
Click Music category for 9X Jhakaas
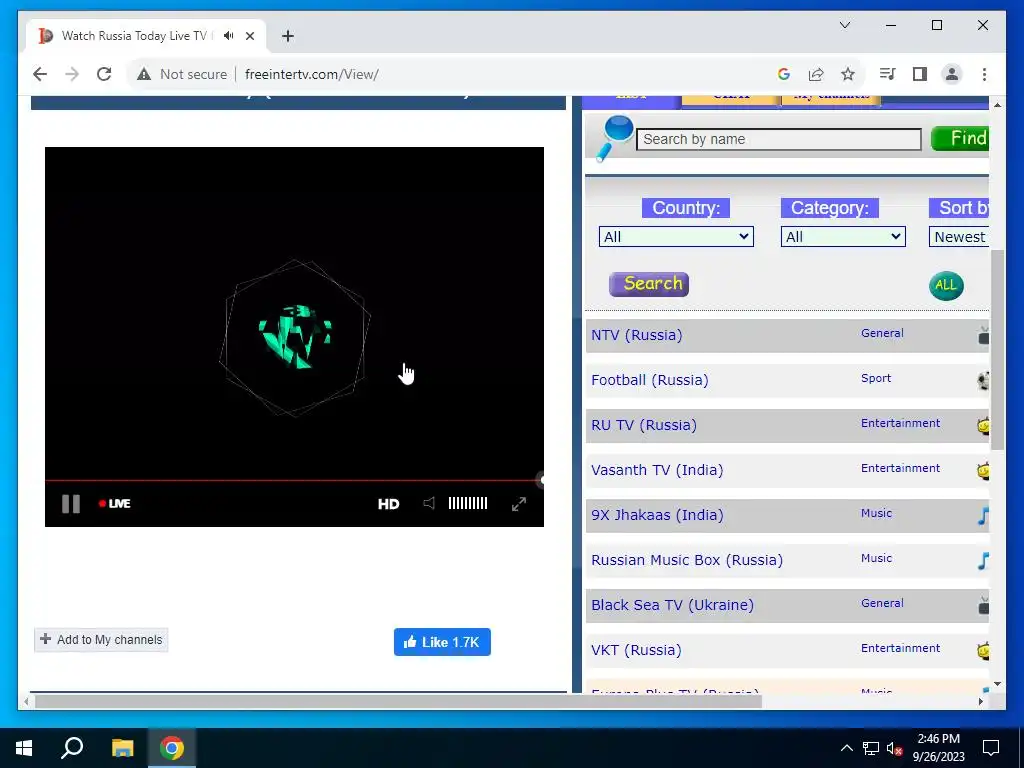pos(876,513)
